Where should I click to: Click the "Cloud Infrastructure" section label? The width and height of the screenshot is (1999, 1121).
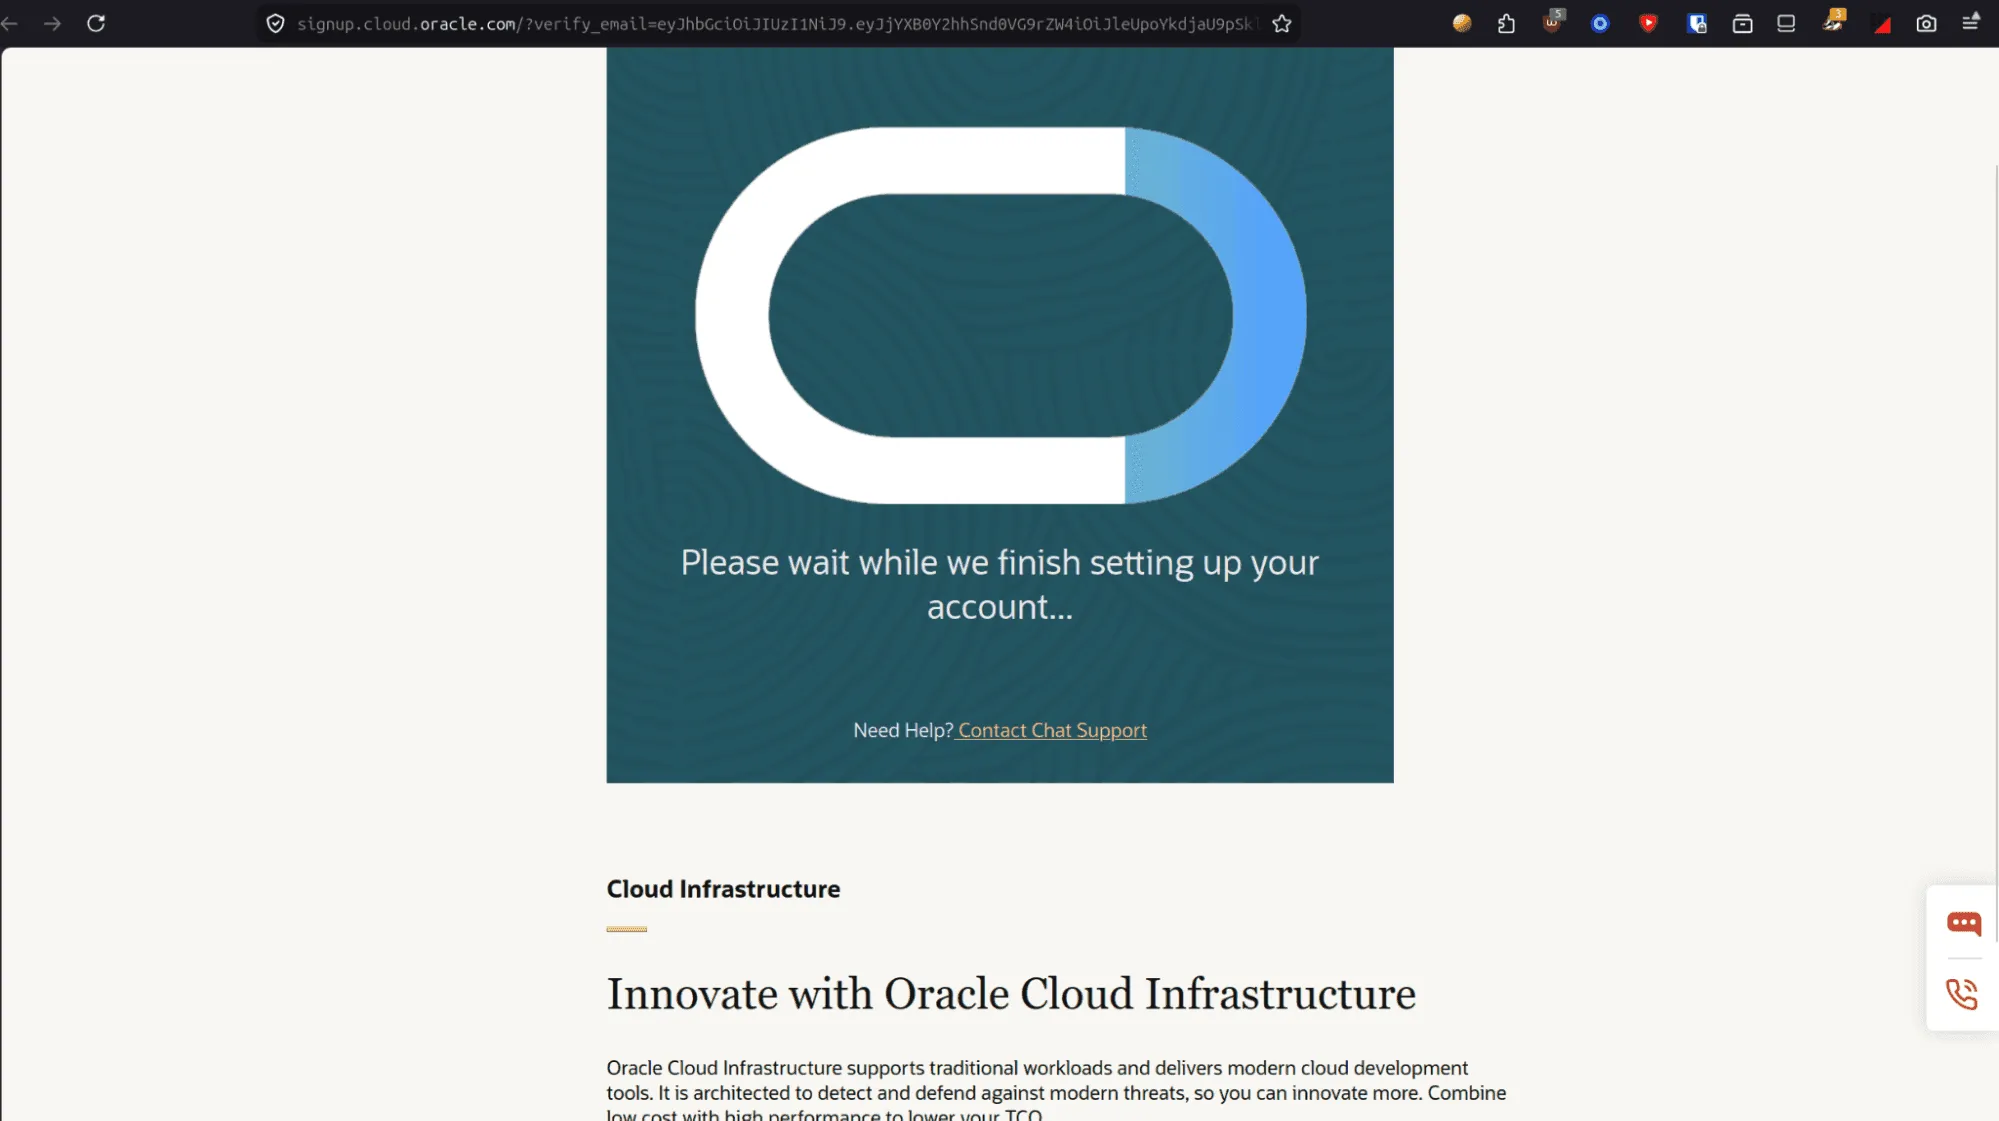coord(723,889)
